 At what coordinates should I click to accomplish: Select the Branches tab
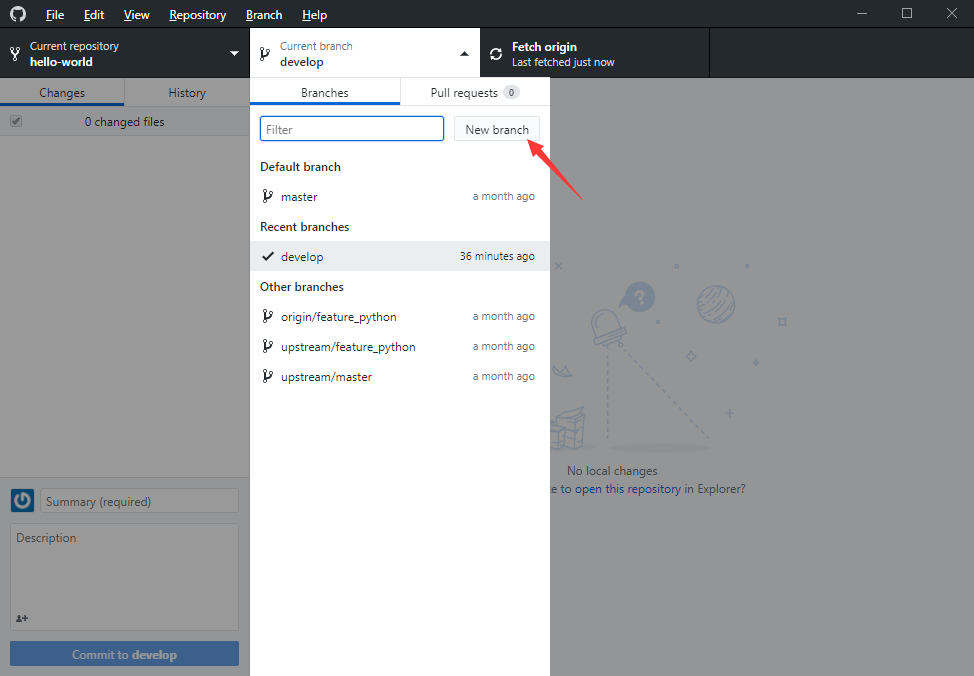[x=325, y=92]
